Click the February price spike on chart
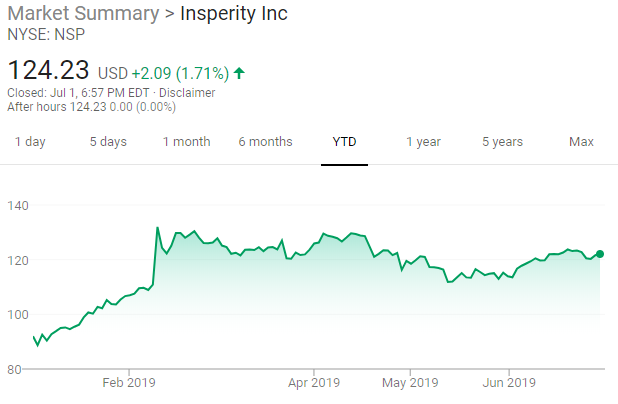The height and width of the screenshot is (404, 618). pos(158,228)
